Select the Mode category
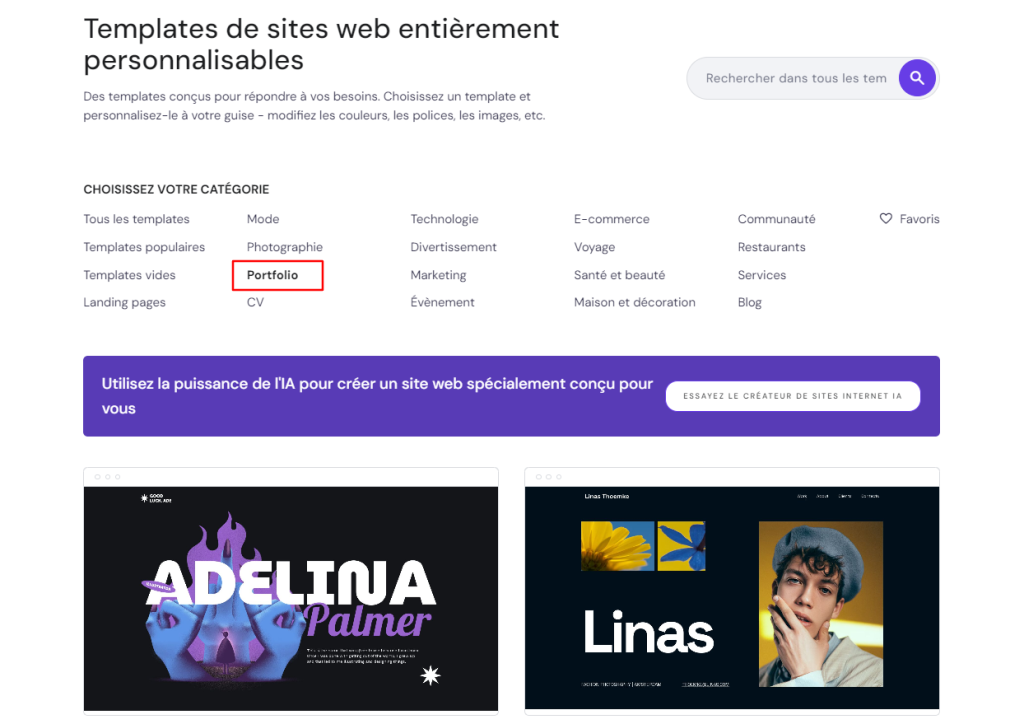The height and width of the screenshot is (724, 1024). [x=263, y=219]
